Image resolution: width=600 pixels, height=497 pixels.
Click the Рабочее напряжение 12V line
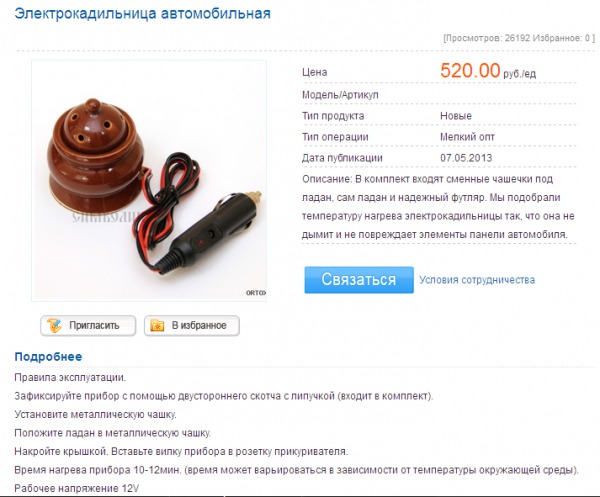click(x=77, y=489)
